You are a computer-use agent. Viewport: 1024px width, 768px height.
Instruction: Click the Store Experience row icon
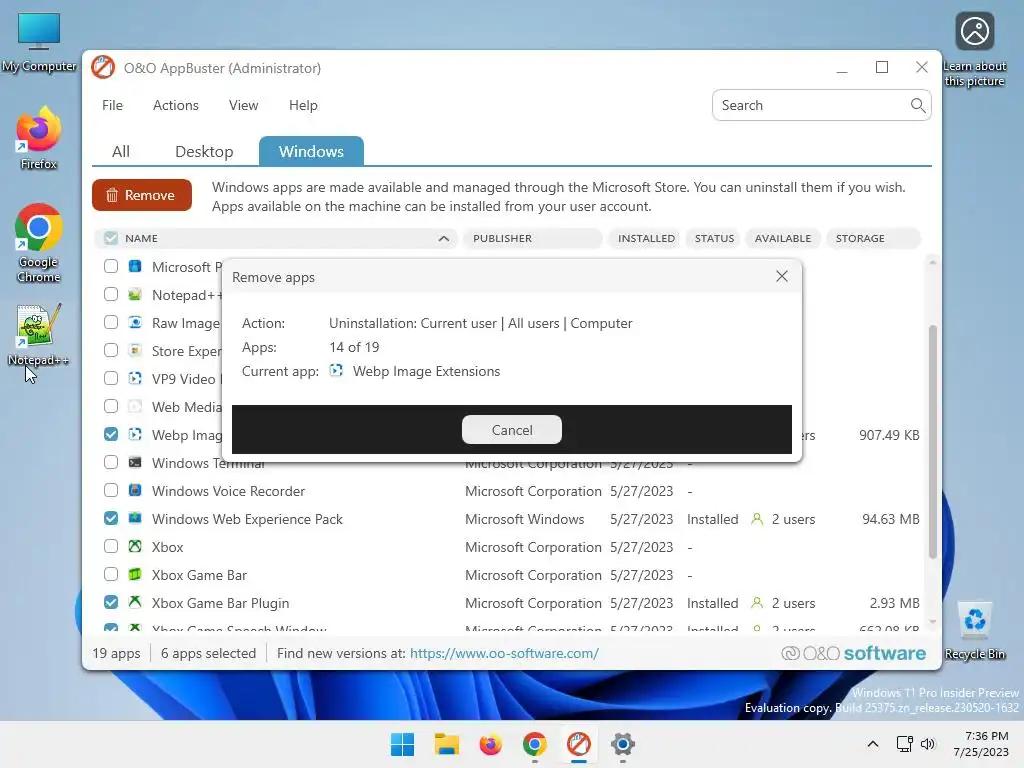135,351
